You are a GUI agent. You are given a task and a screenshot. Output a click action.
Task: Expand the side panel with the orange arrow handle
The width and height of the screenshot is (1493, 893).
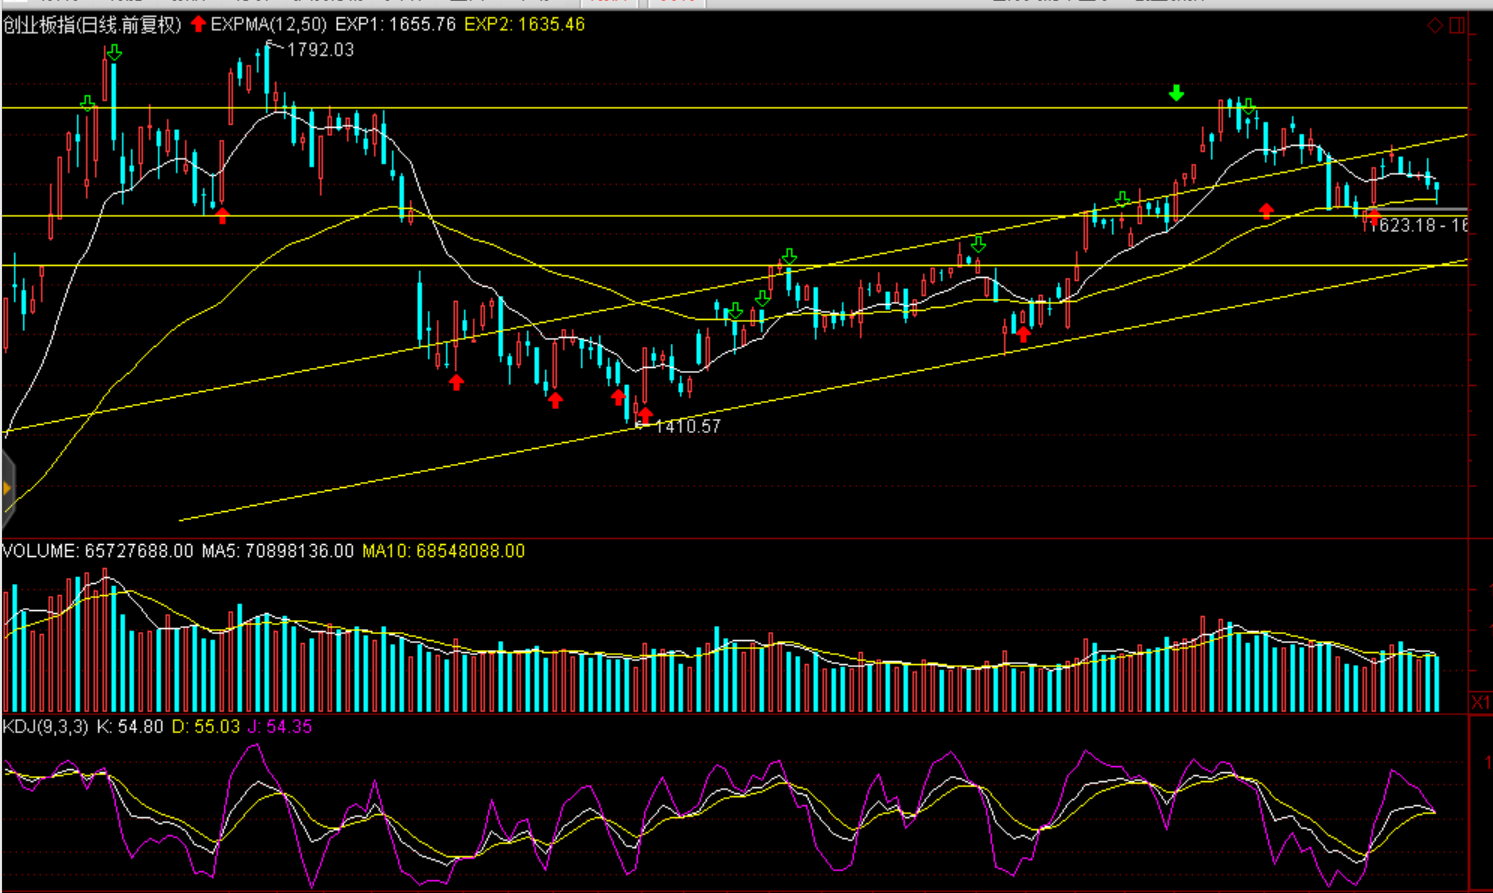[7, 488]
